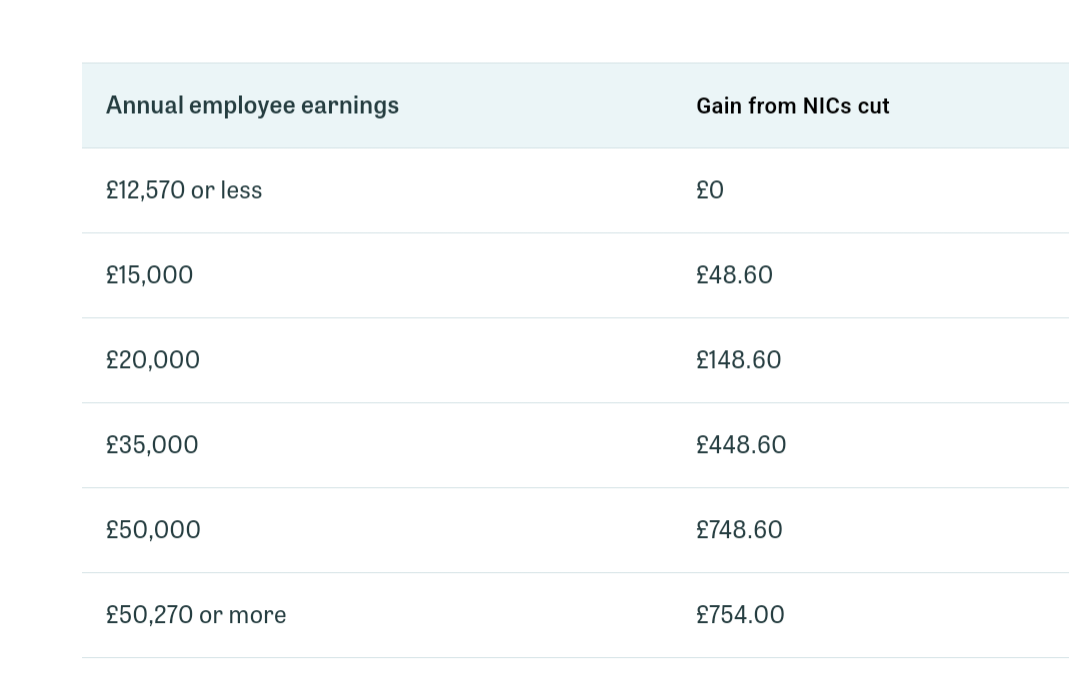Select the £148.60 gain amount
The height and width of the screenshot is (700, 1069).
tap(738, 360)
